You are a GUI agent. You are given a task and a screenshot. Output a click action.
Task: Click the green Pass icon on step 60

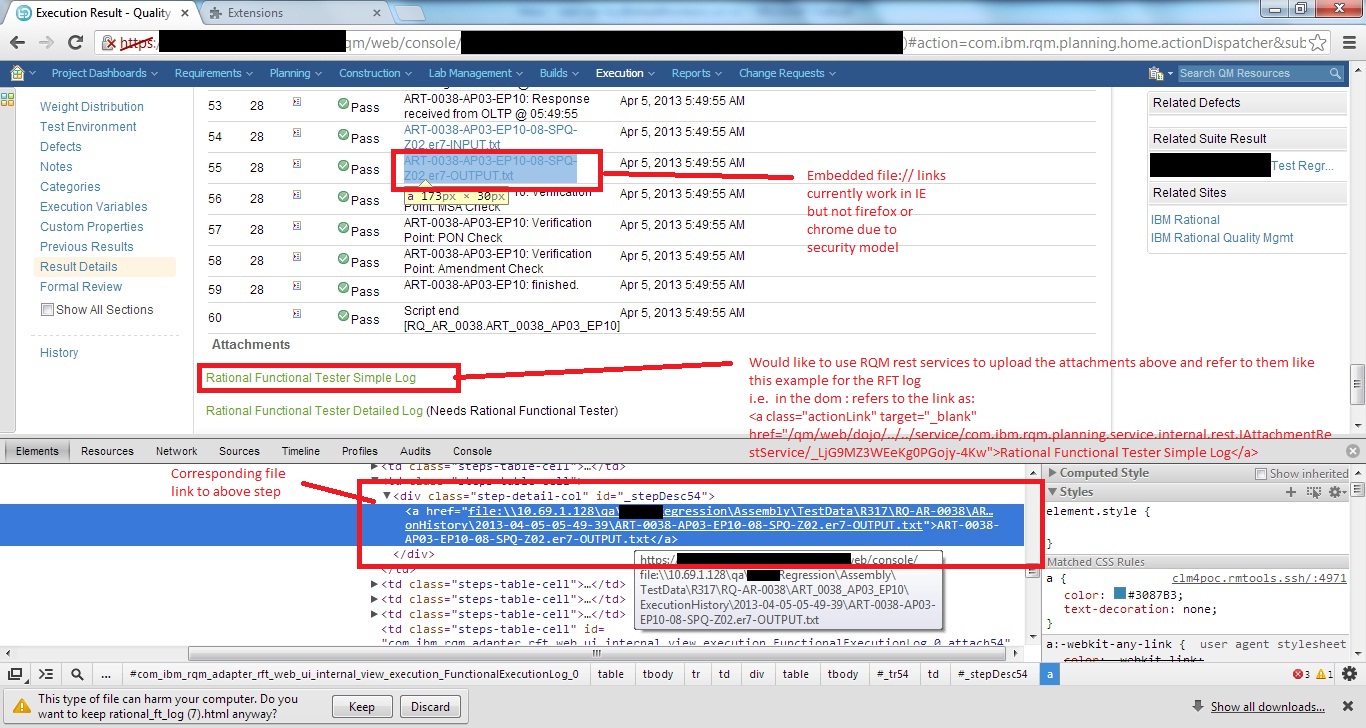point(343,317)
